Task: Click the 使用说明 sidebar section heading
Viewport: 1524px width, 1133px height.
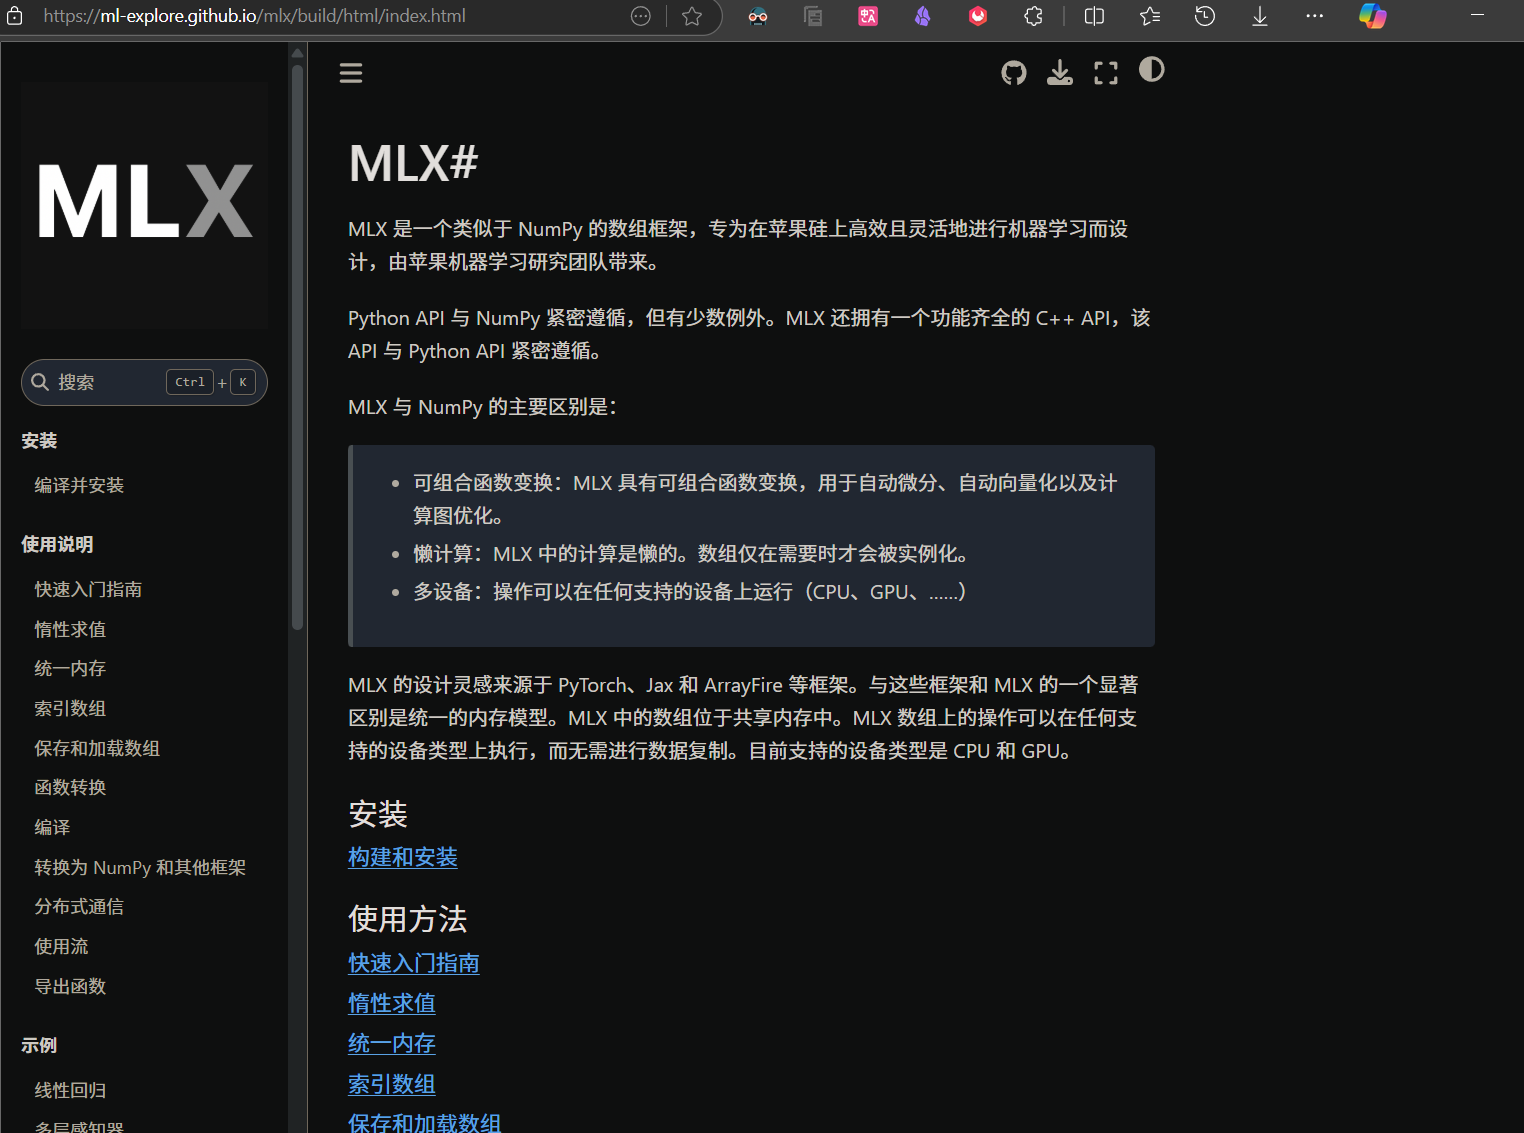Action: click(x=57, y=544)
